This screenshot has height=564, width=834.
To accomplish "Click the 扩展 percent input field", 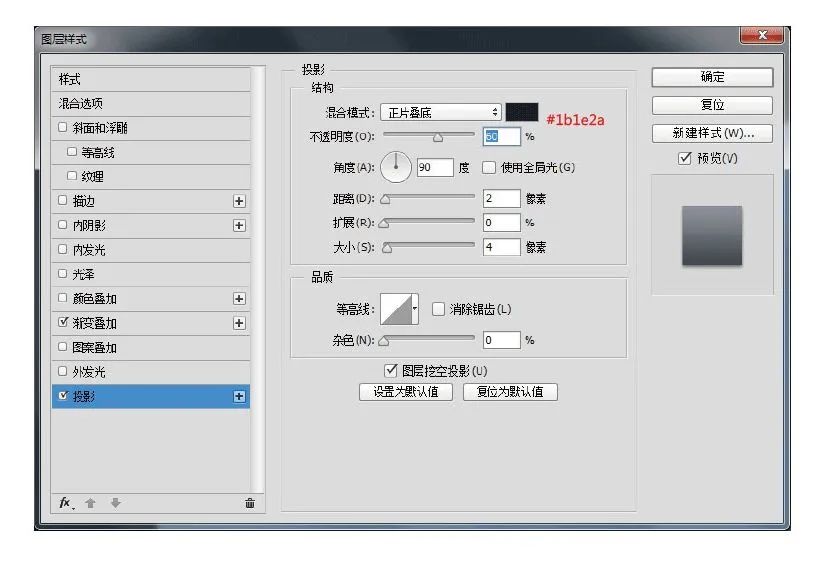I will (x=502, y=222).
